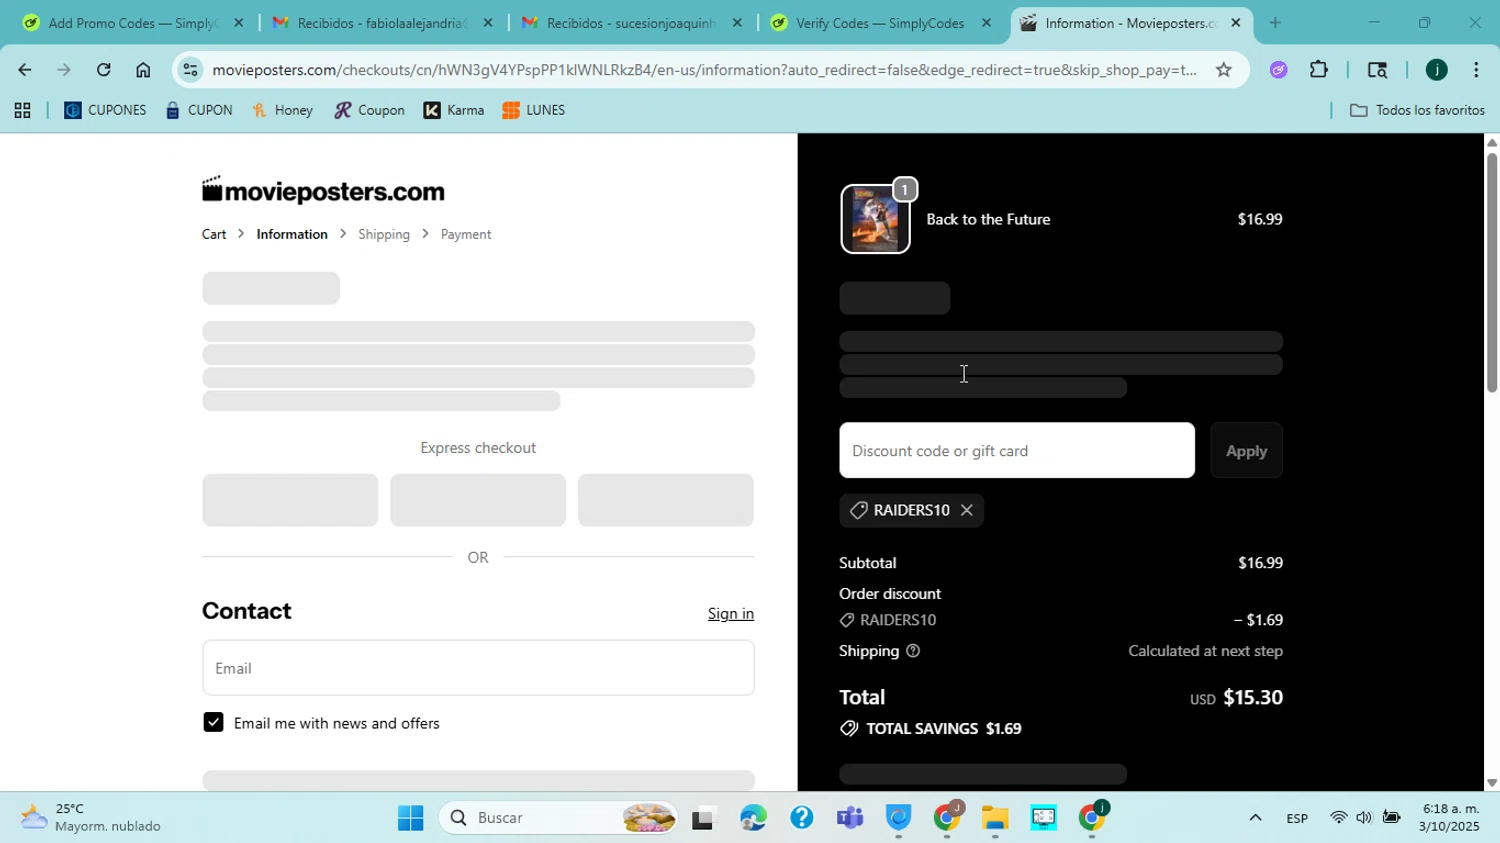
Task: Switch to Add Promo Codes tab
Action: (133, 23)
